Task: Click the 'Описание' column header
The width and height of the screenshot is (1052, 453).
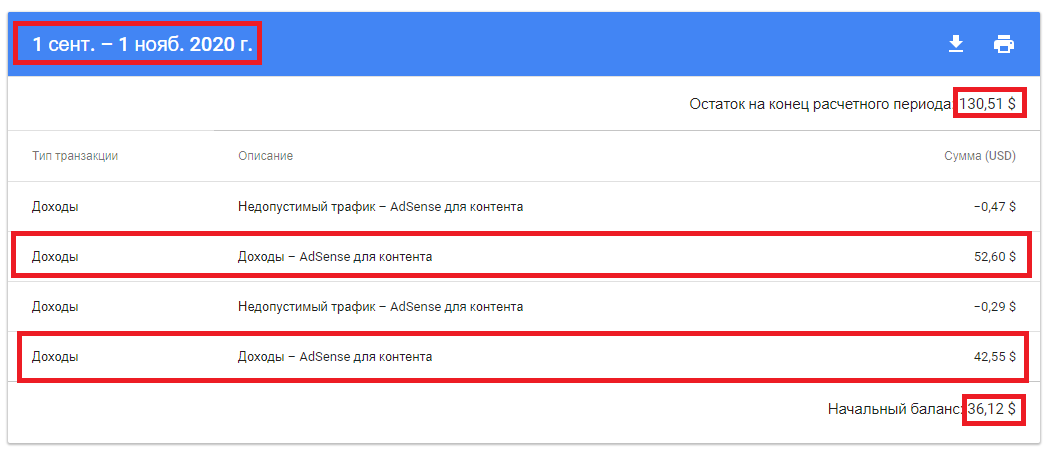Action: tap(265, 156)
